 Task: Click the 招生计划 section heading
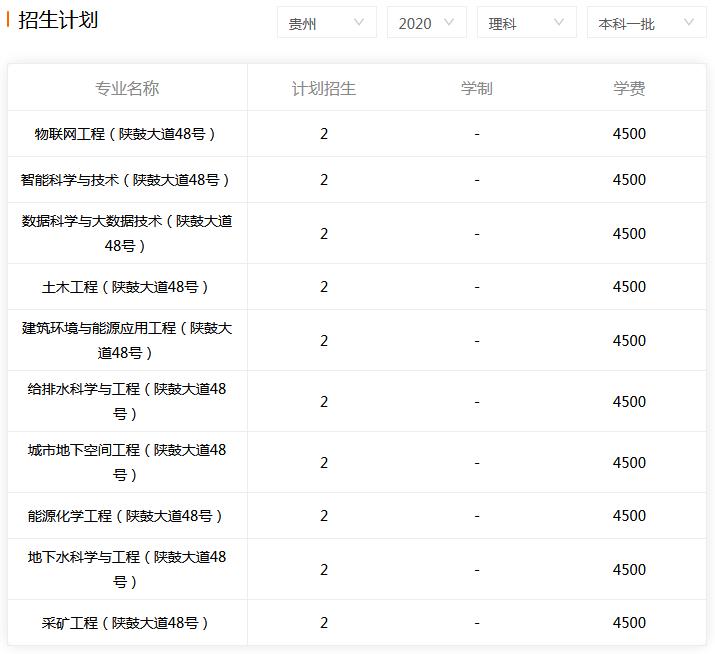point(58,20)
